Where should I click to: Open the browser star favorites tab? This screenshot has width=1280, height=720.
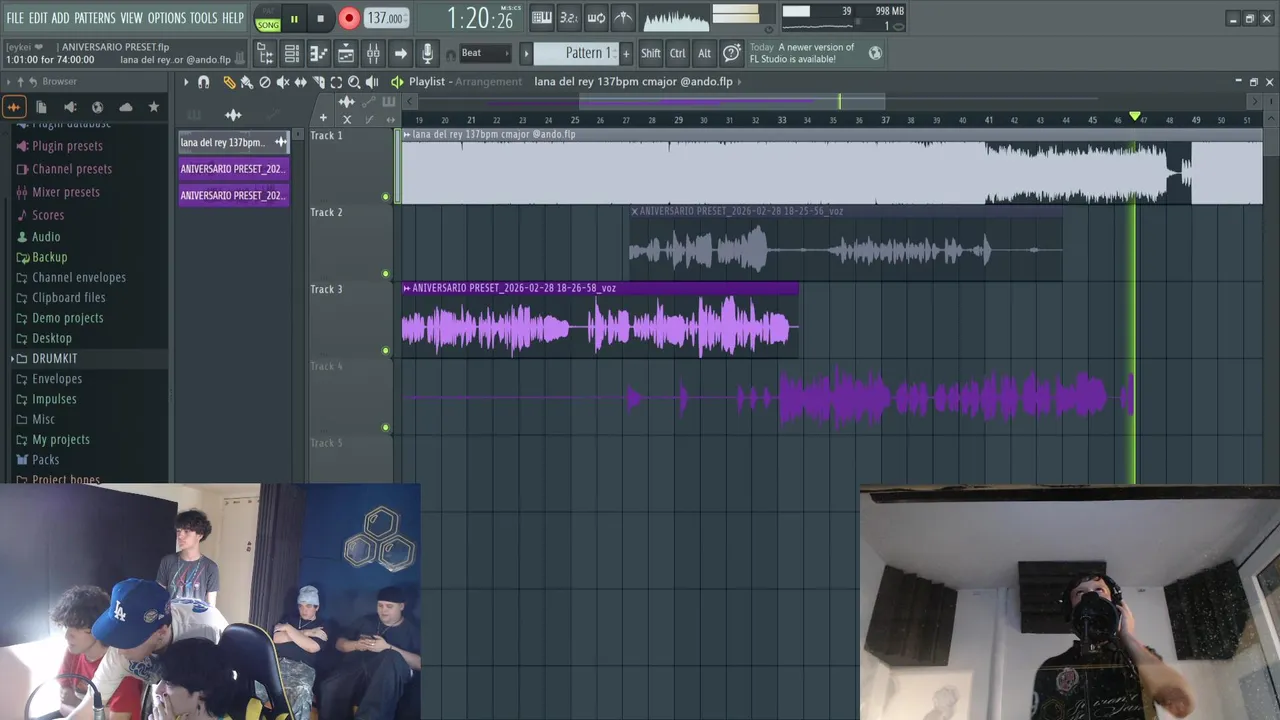tap(153, 107)
